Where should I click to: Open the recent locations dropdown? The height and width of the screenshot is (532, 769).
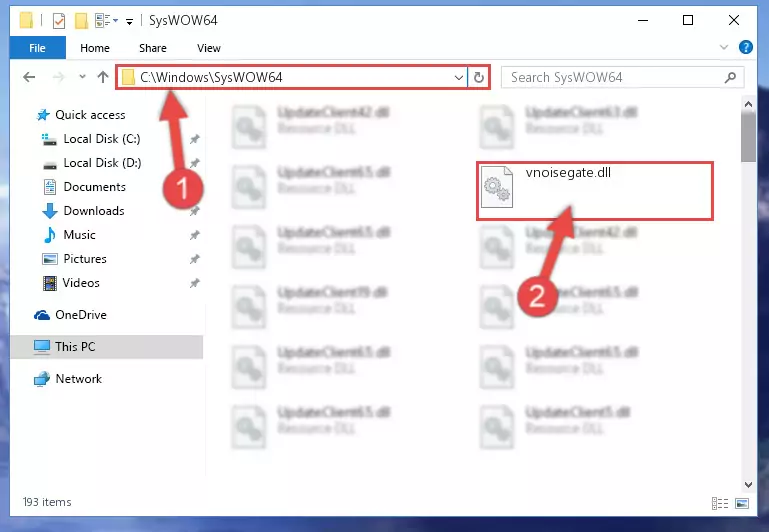[x=82, y=76]
